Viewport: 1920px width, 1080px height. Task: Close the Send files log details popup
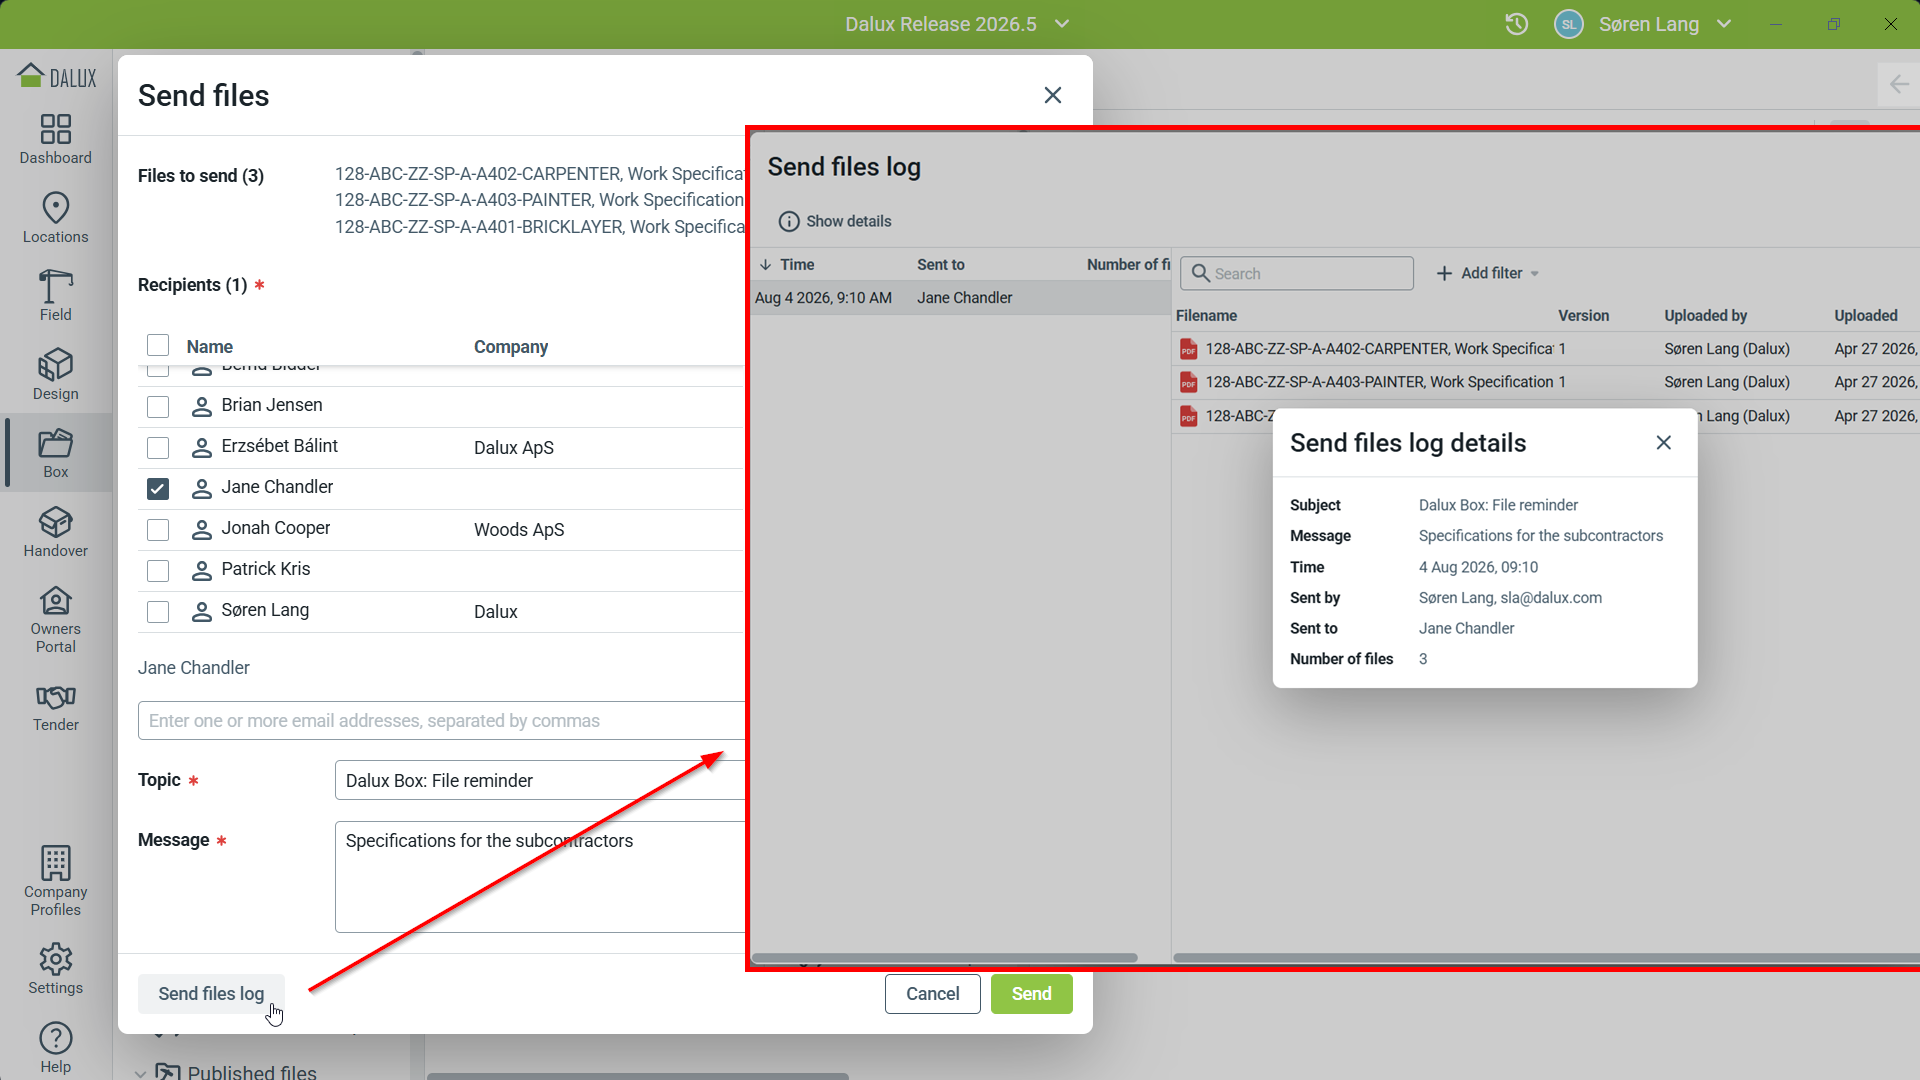(x=1664, y=443)
